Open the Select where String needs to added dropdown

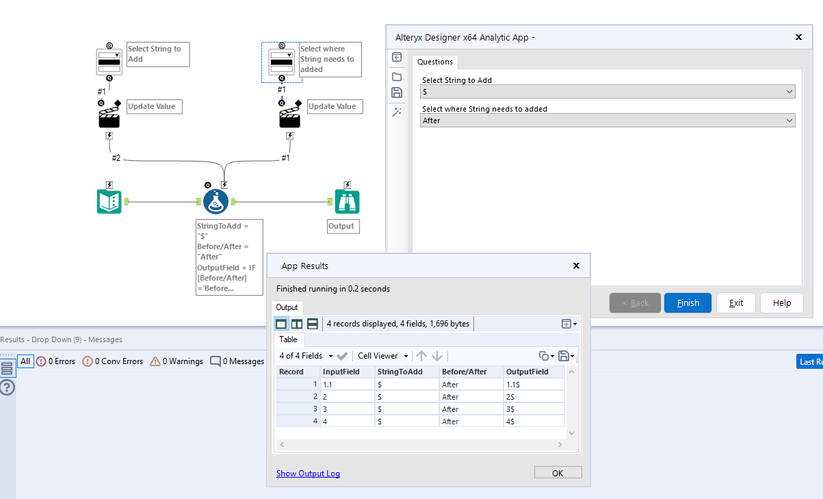point(607,121)
